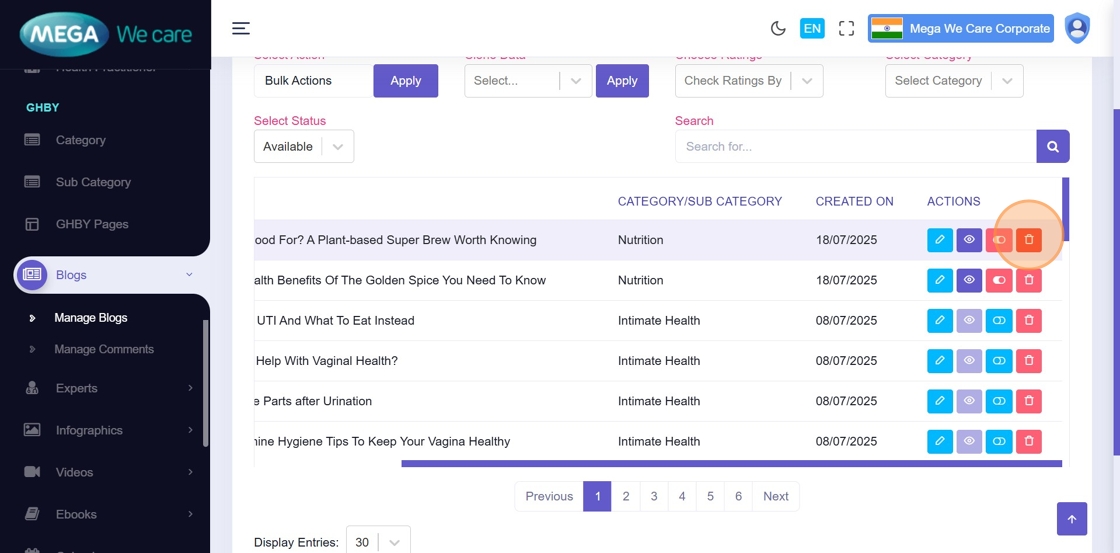The width and height of the screenshot is (1120, 553).
Task: Enter fullscreen mode icon
Action: (846, 28)
